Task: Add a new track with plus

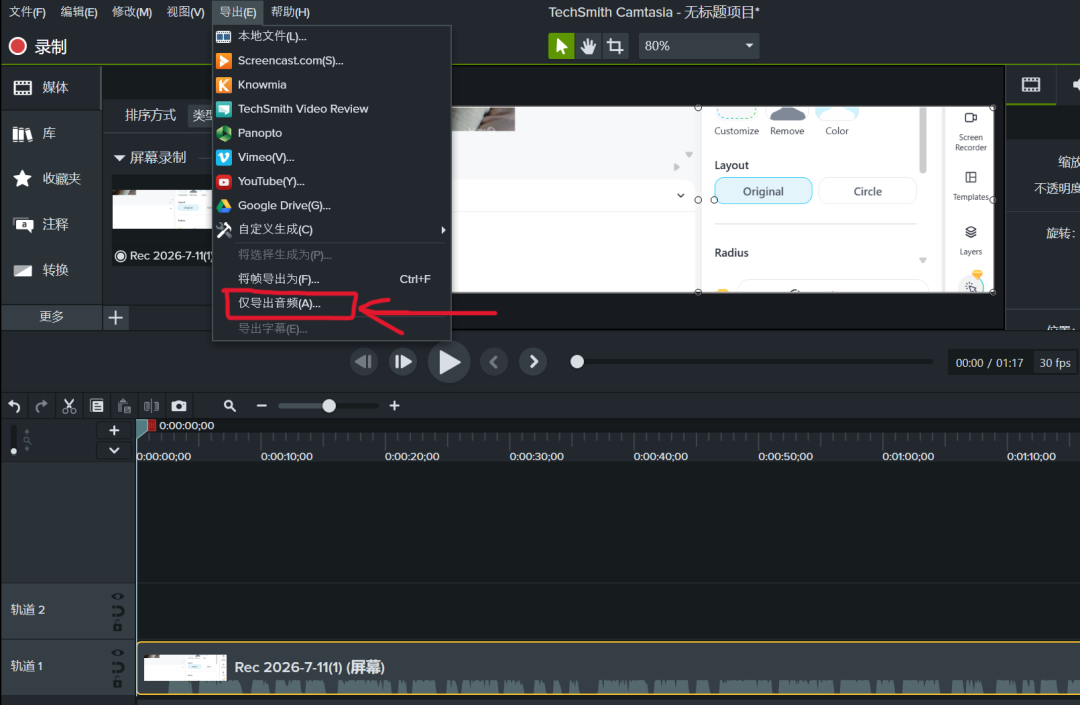Action: coord(114,430)
